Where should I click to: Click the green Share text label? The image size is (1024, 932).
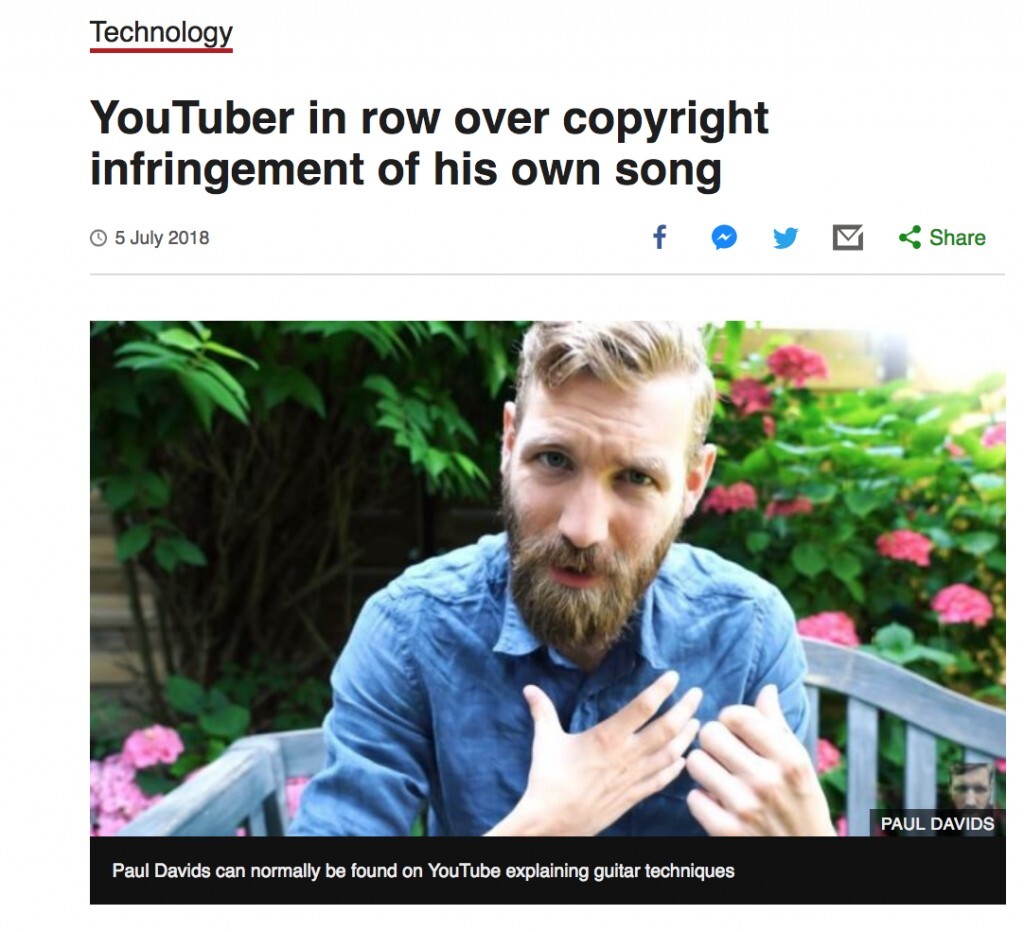pos(957,238)
